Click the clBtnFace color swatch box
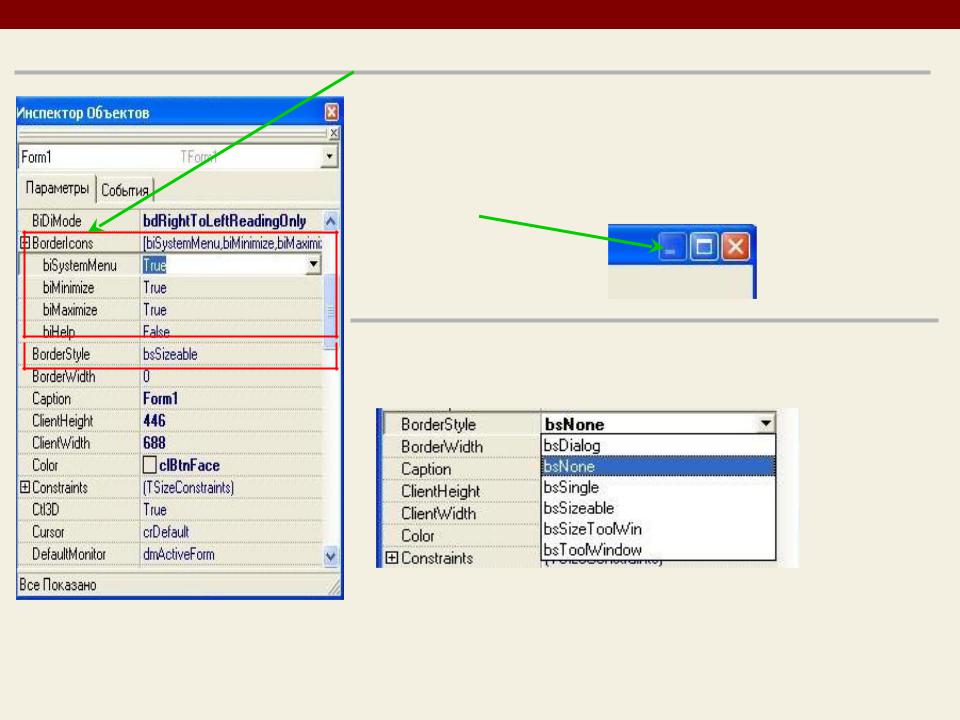960x720 pixels. (149, 465)
